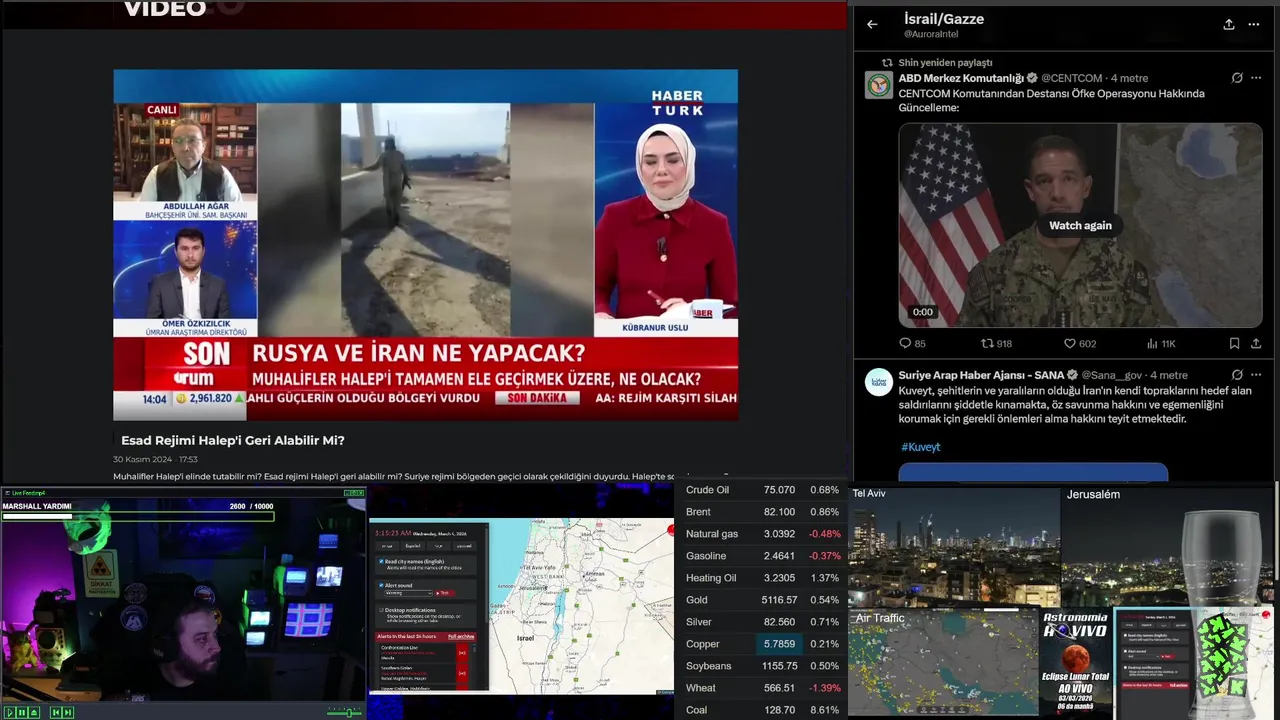
Task: Skip to next track in webcam player
Action: [68, 712]
